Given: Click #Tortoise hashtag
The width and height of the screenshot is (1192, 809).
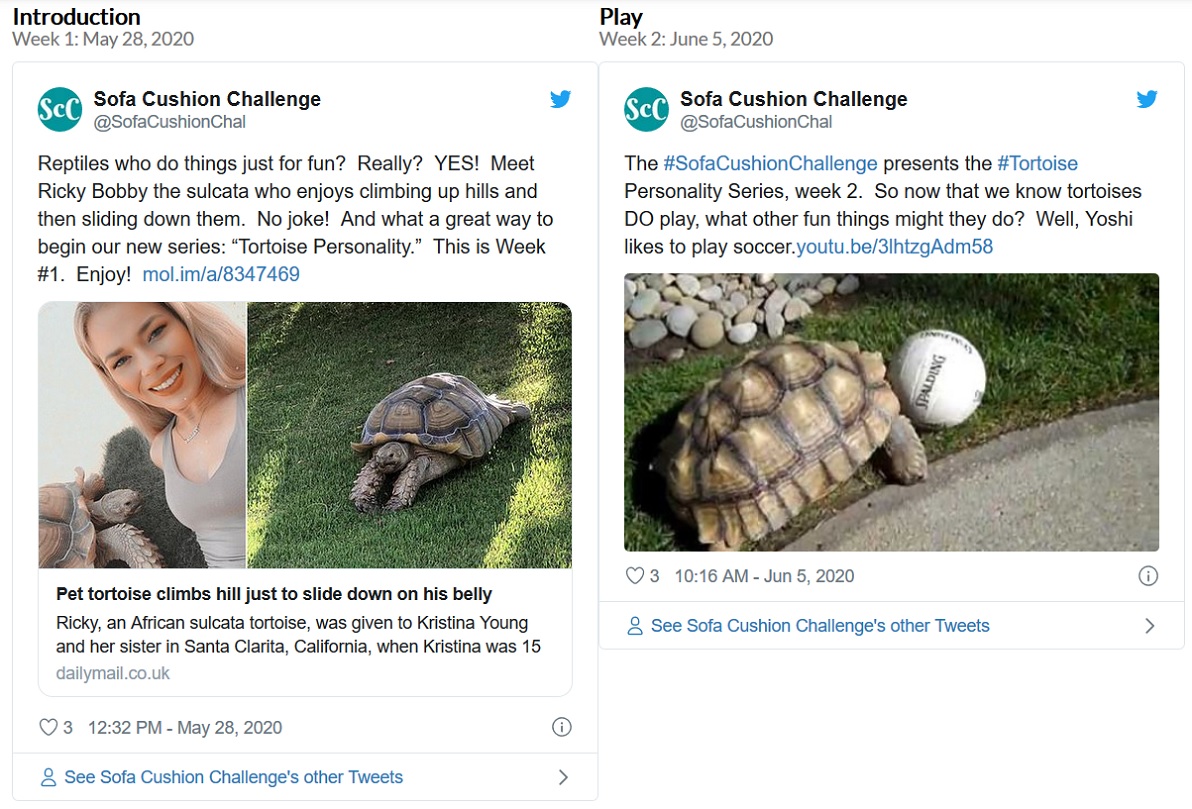Looking at the screenshot, I should point(1037,163).
